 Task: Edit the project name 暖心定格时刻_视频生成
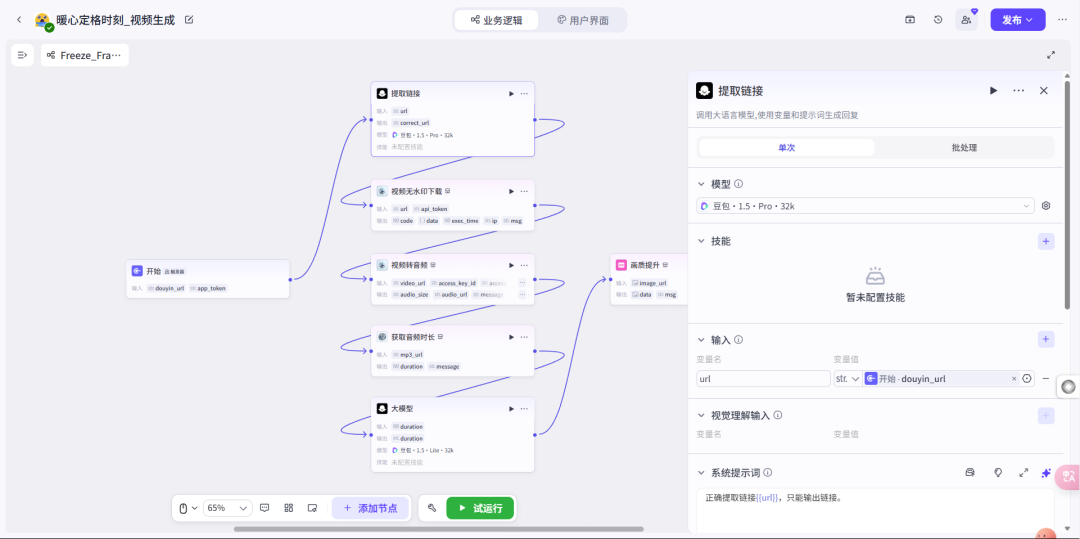coord(189,20)
